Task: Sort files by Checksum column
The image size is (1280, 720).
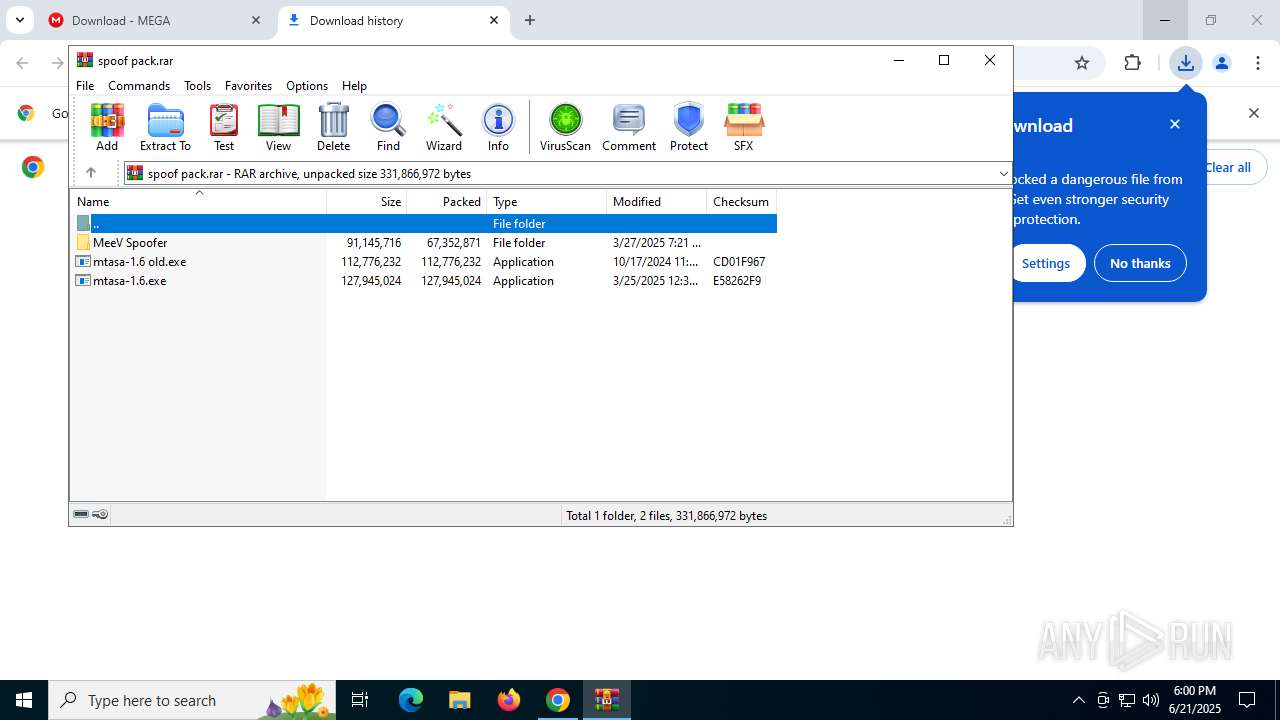Action: pyautogui.click(x=742, y=201)
